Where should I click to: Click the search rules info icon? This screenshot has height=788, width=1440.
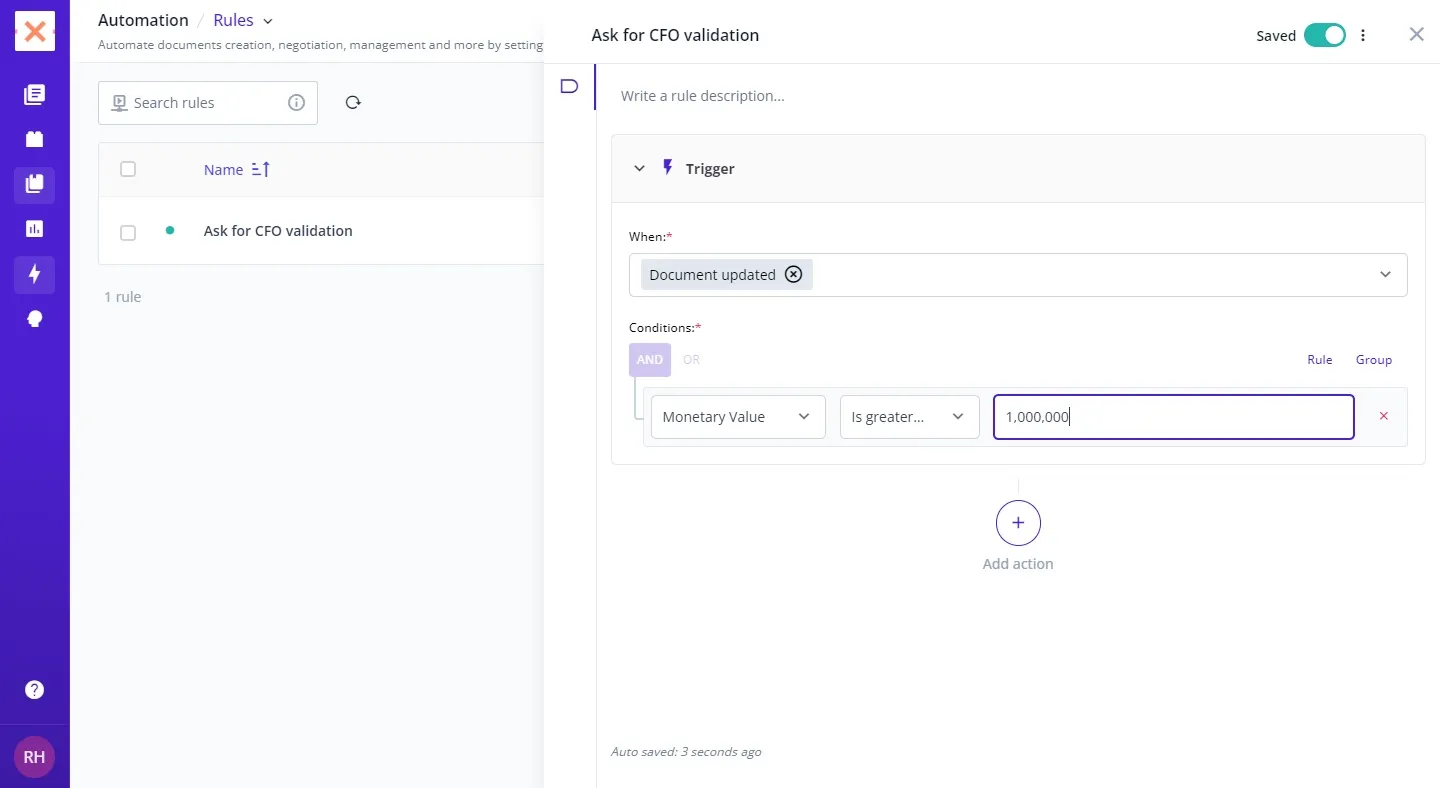click(x=296, y=102)
